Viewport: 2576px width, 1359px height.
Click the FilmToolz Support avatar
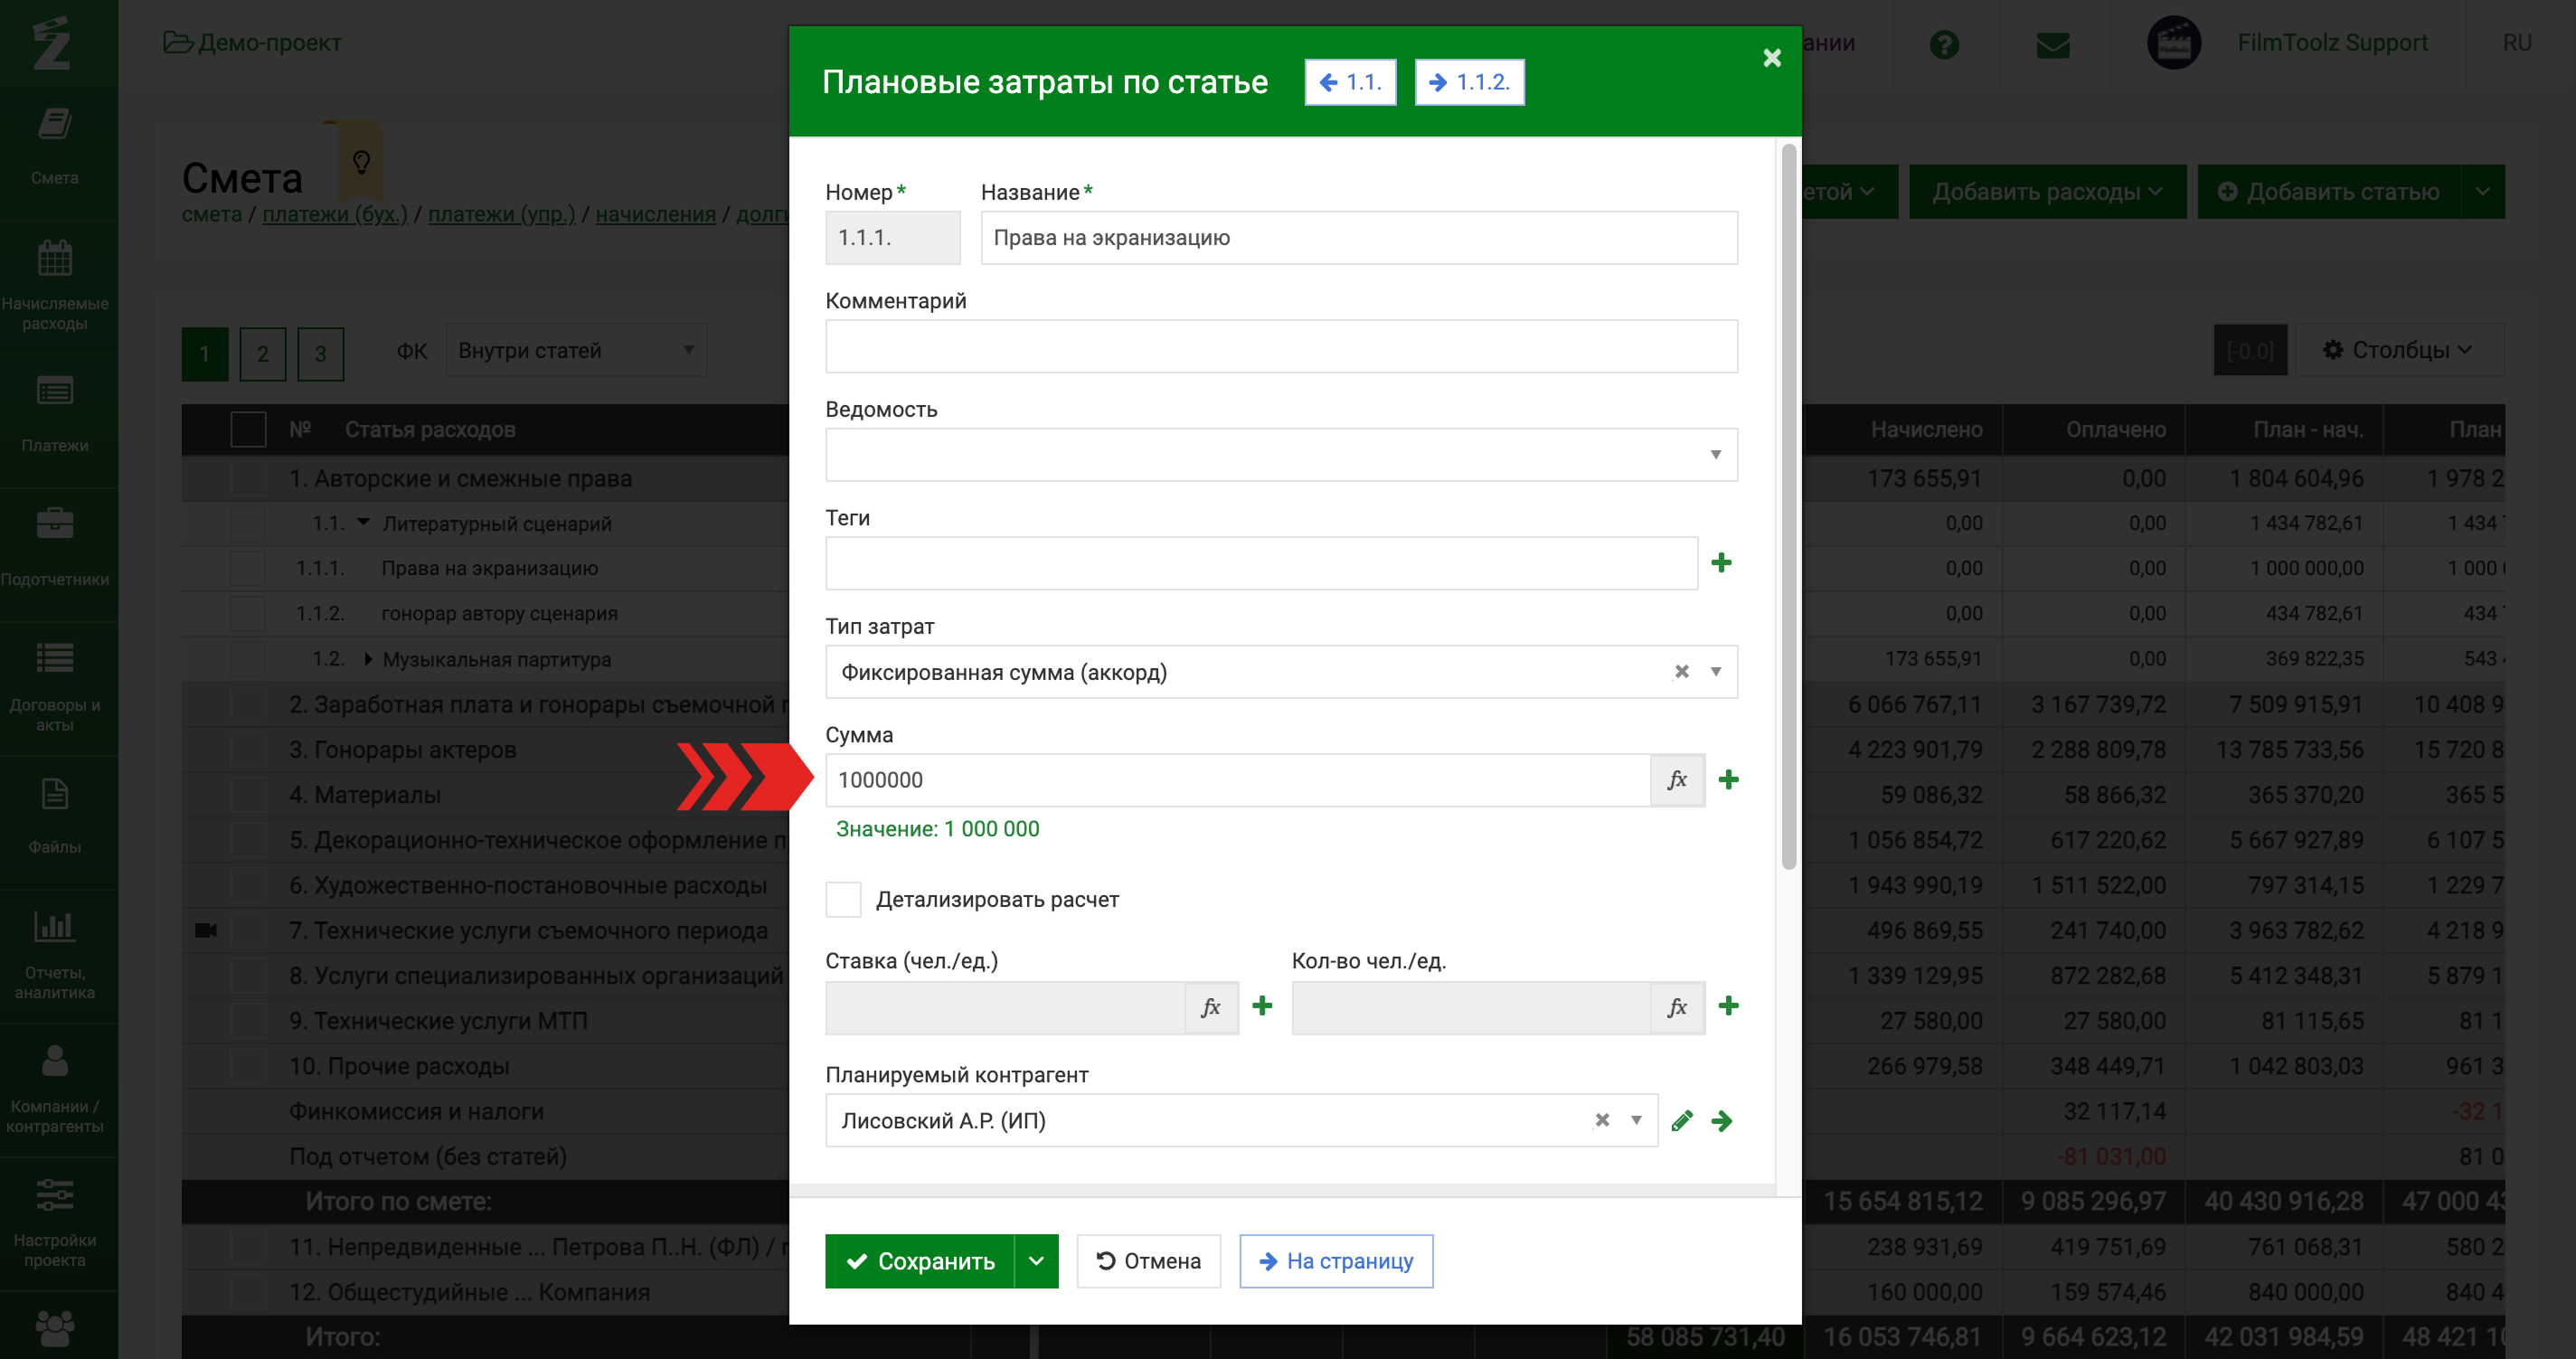[2174, 43]
